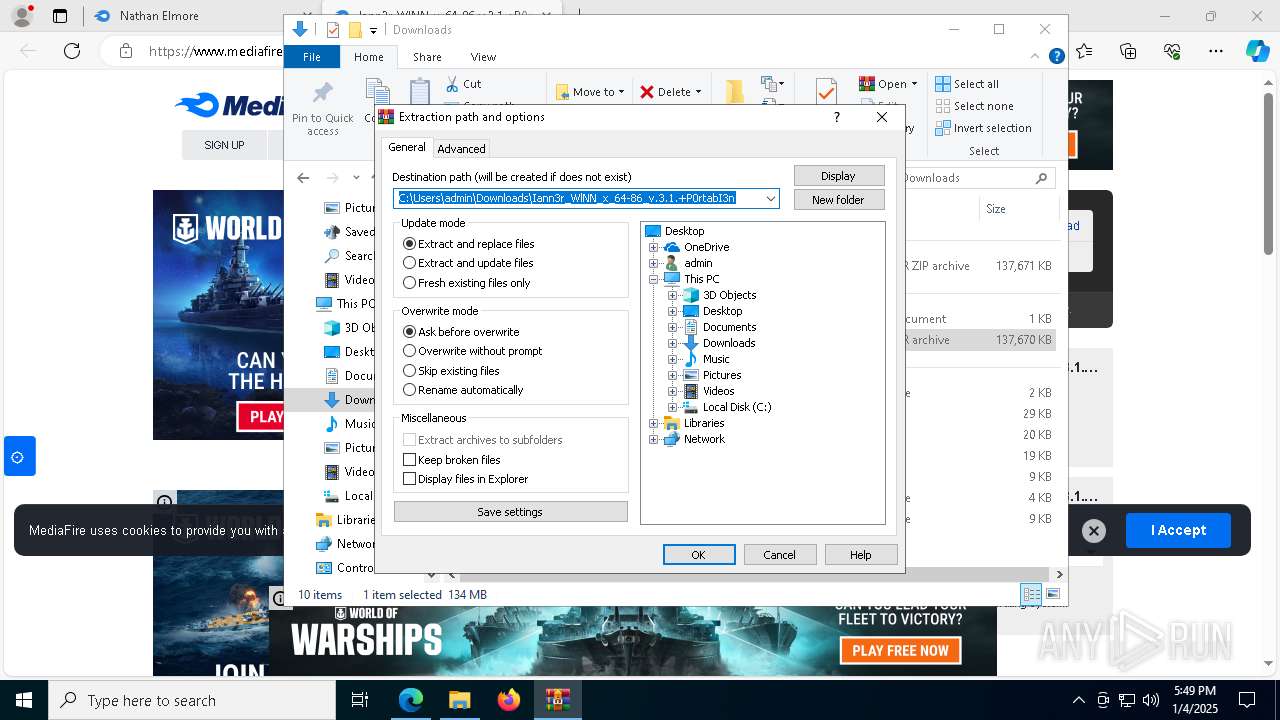
Task: Open destination path dropdown arrow
Action: 770,198
